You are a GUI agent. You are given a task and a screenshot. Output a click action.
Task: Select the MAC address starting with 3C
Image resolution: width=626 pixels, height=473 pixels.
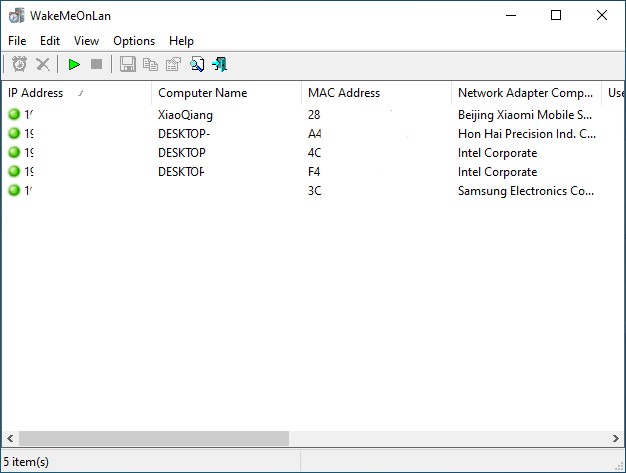[x=315, y=191]
